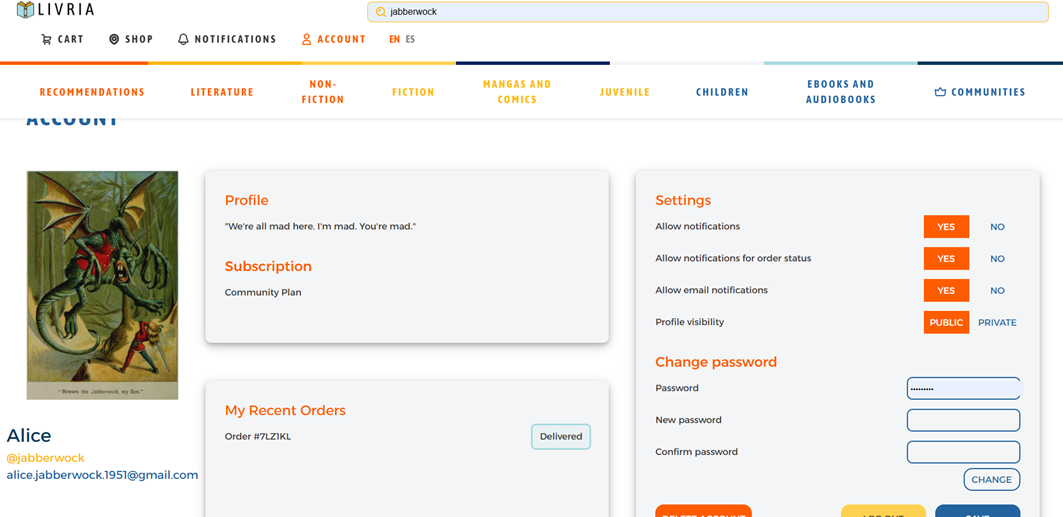Set Allow email notifications to No
The height and width of the screenshot is (517, 1063).
997,291
